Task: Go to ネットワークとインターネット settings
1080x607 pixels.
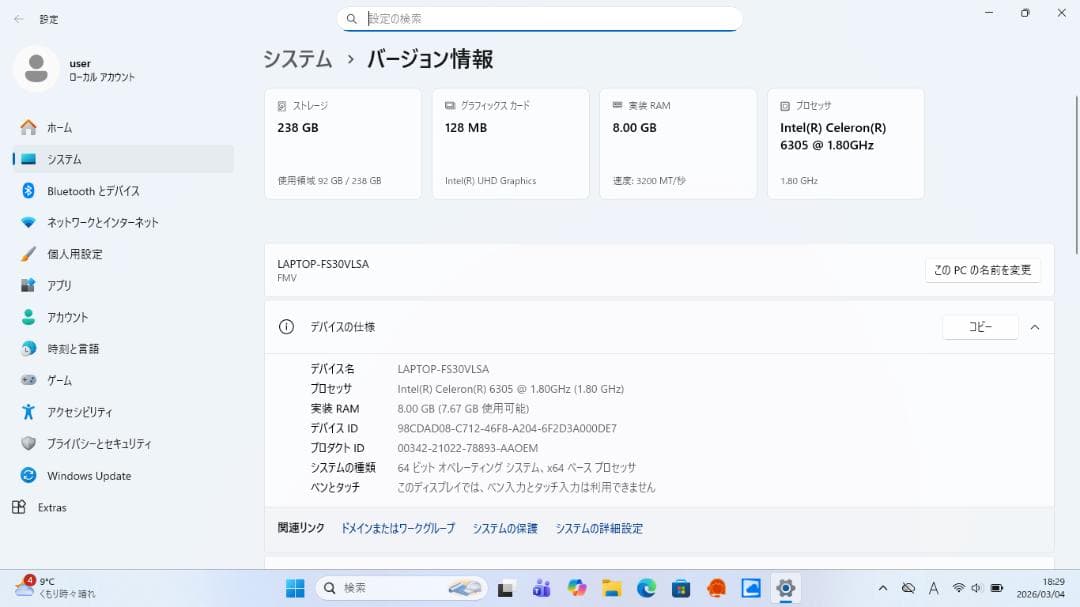Action: 123,223
